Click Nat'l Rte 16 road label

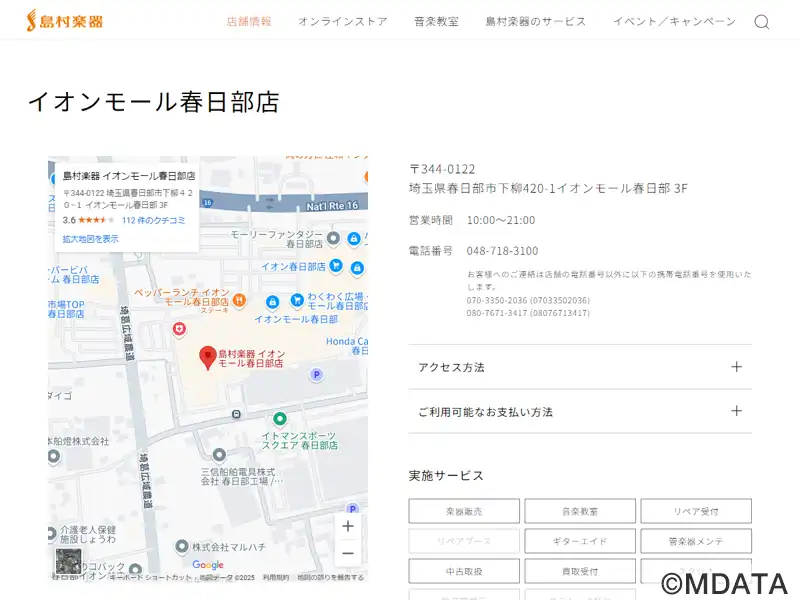pyautogui.click(x=332, y=206)
